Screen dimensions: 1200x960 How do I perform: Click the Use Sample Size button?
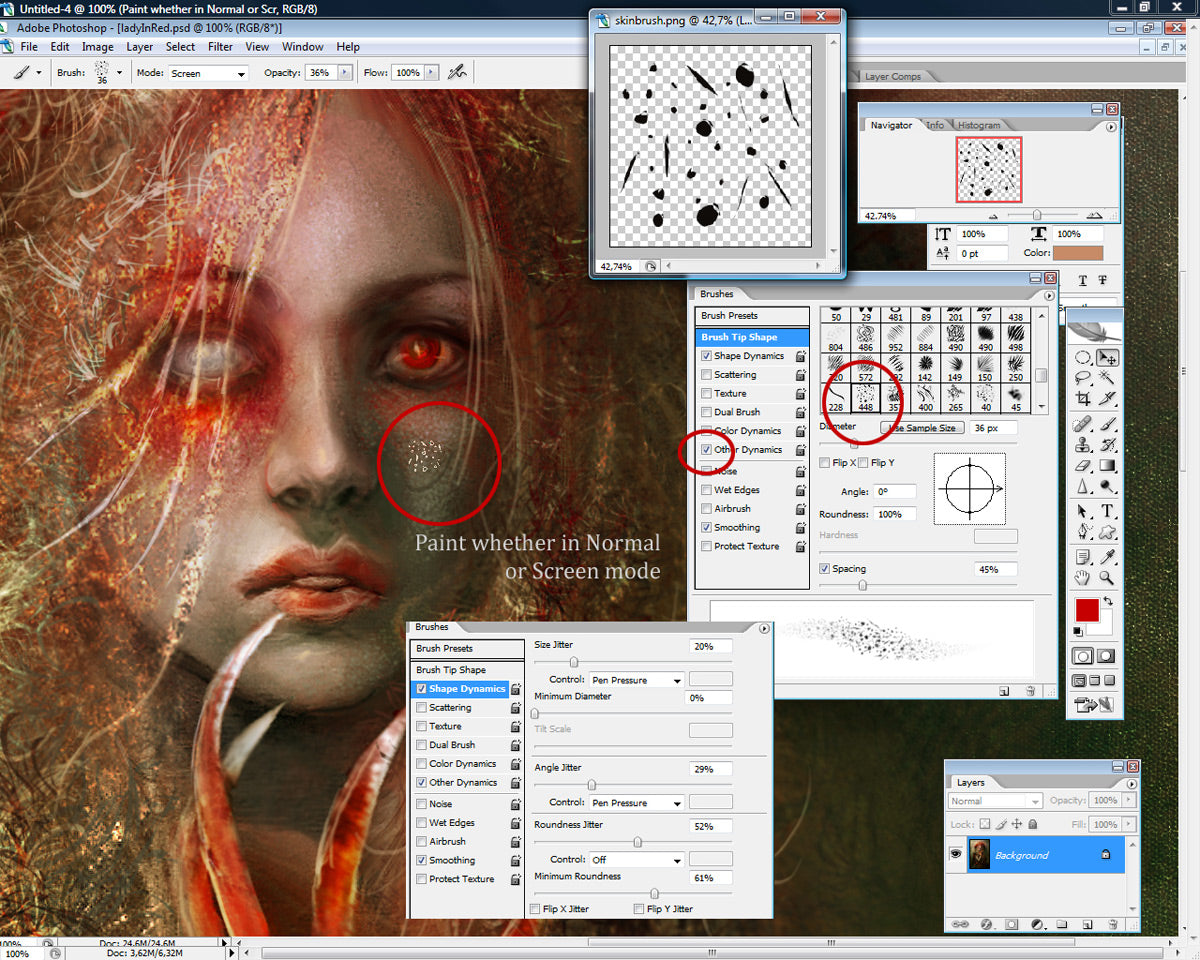pos(922,428)
